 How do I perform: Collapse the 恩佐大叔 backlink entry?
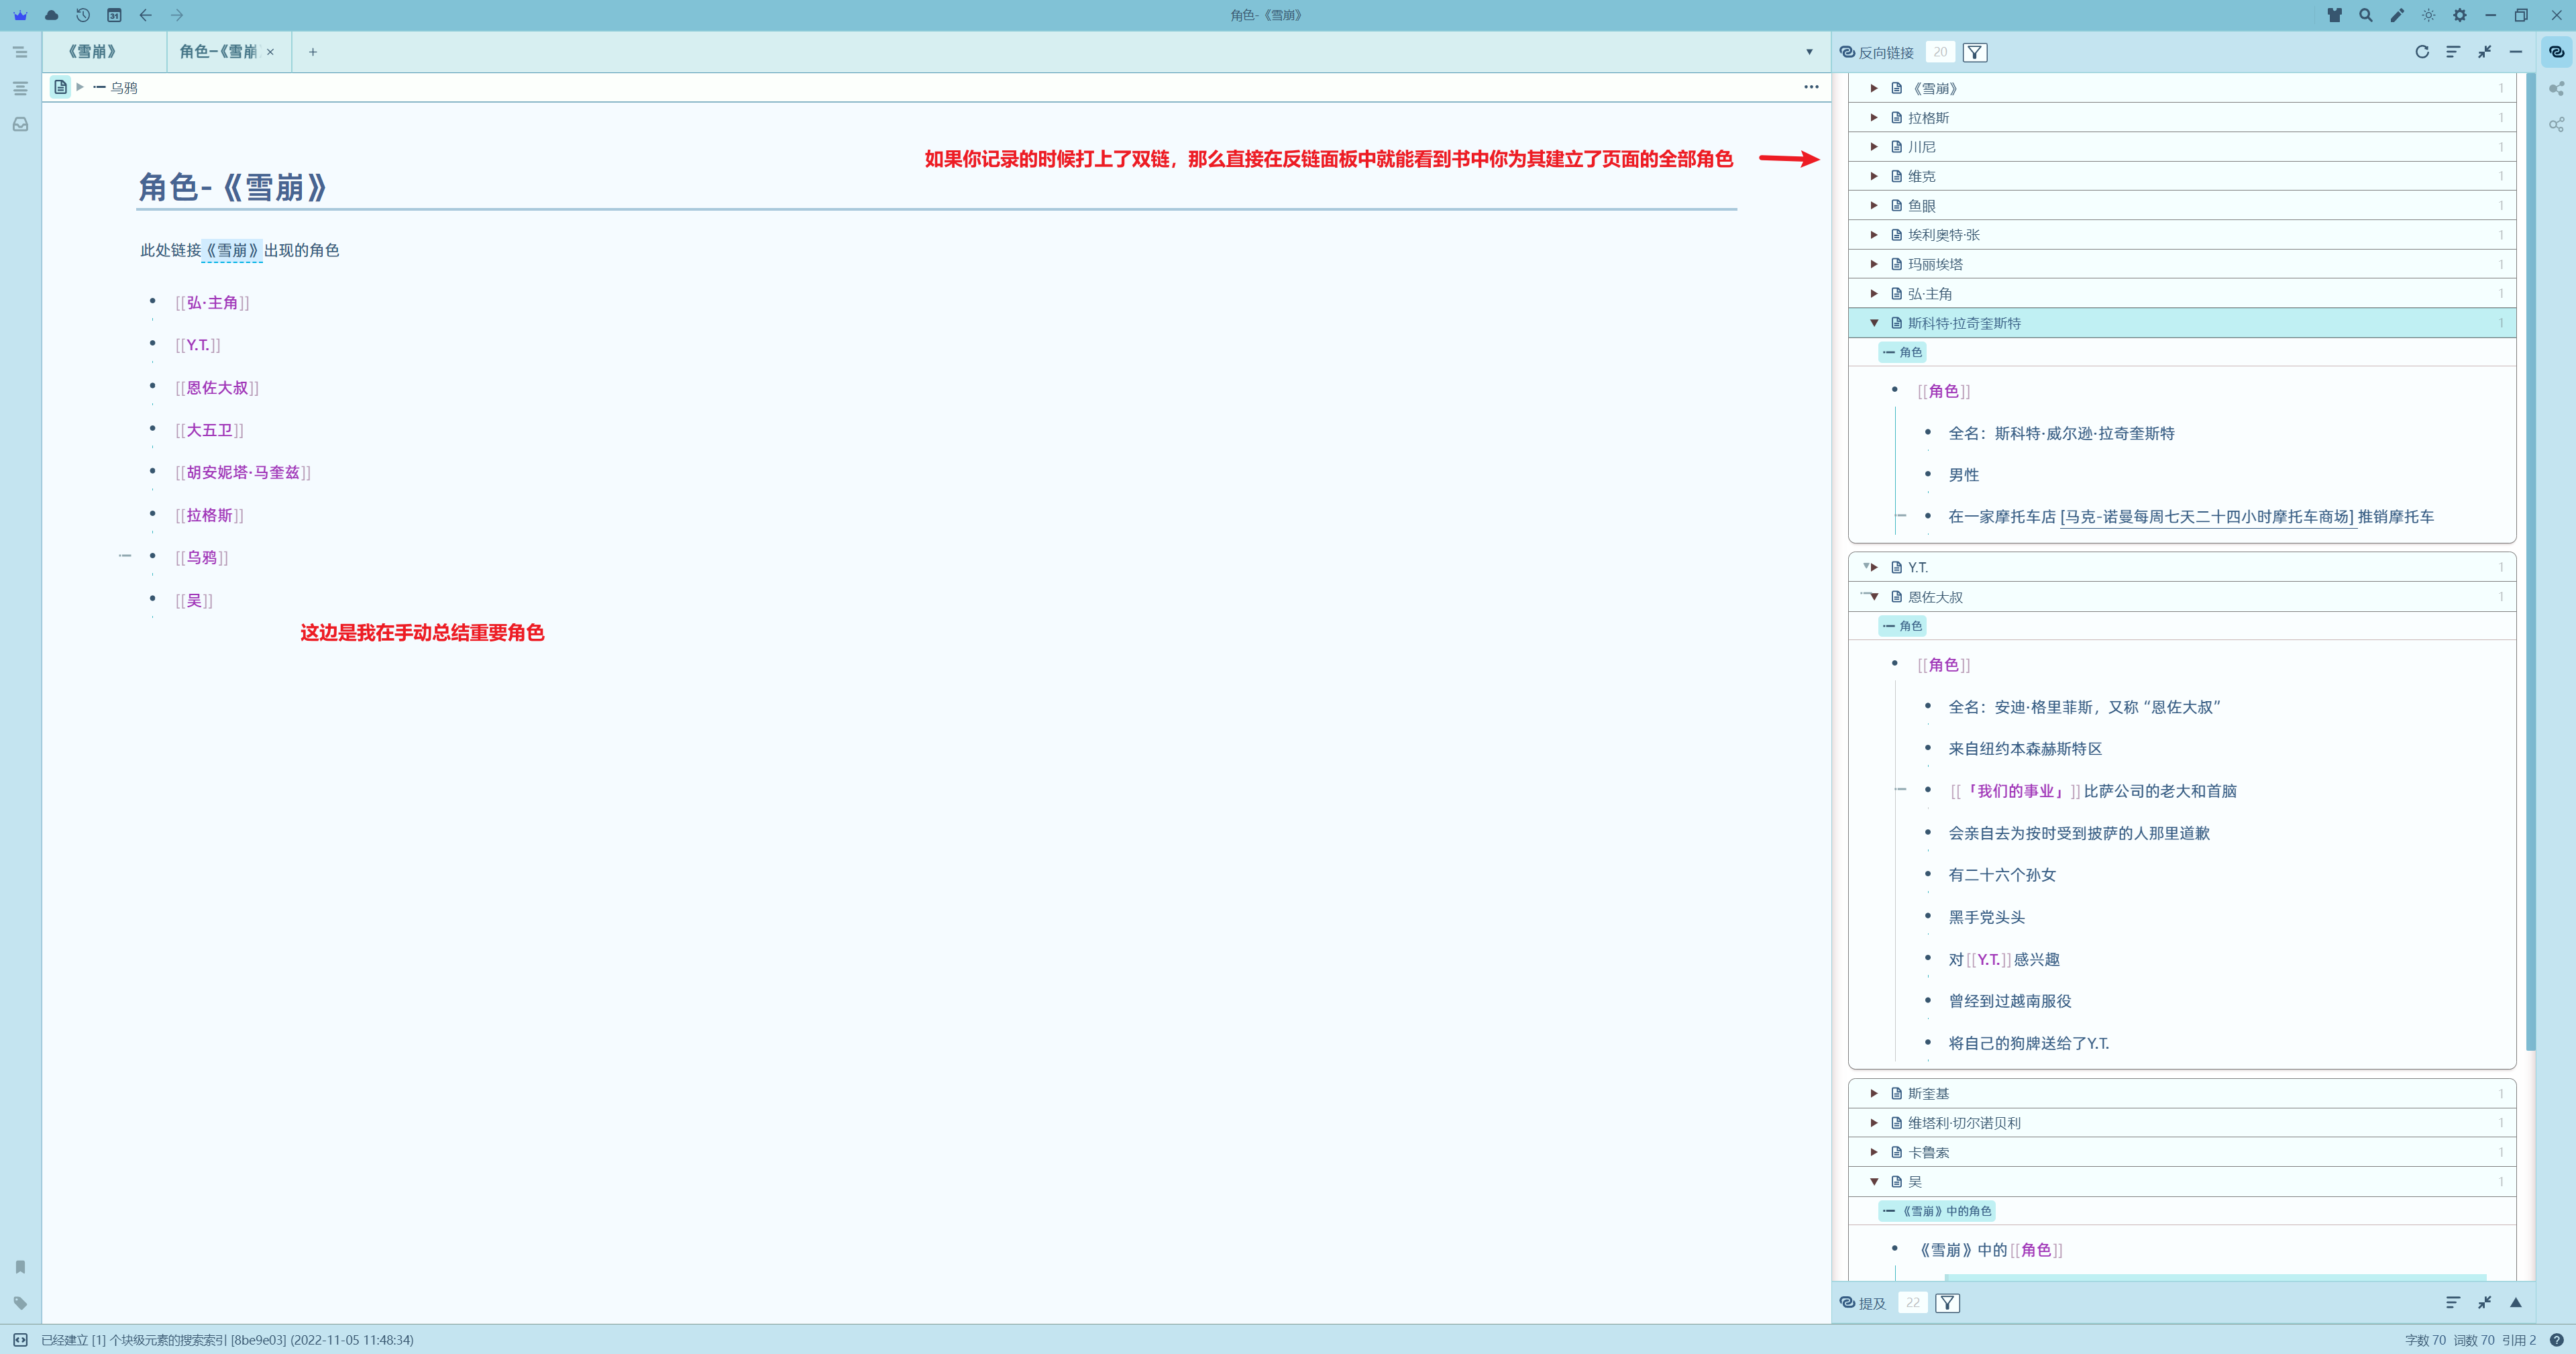pos(1874,597)
